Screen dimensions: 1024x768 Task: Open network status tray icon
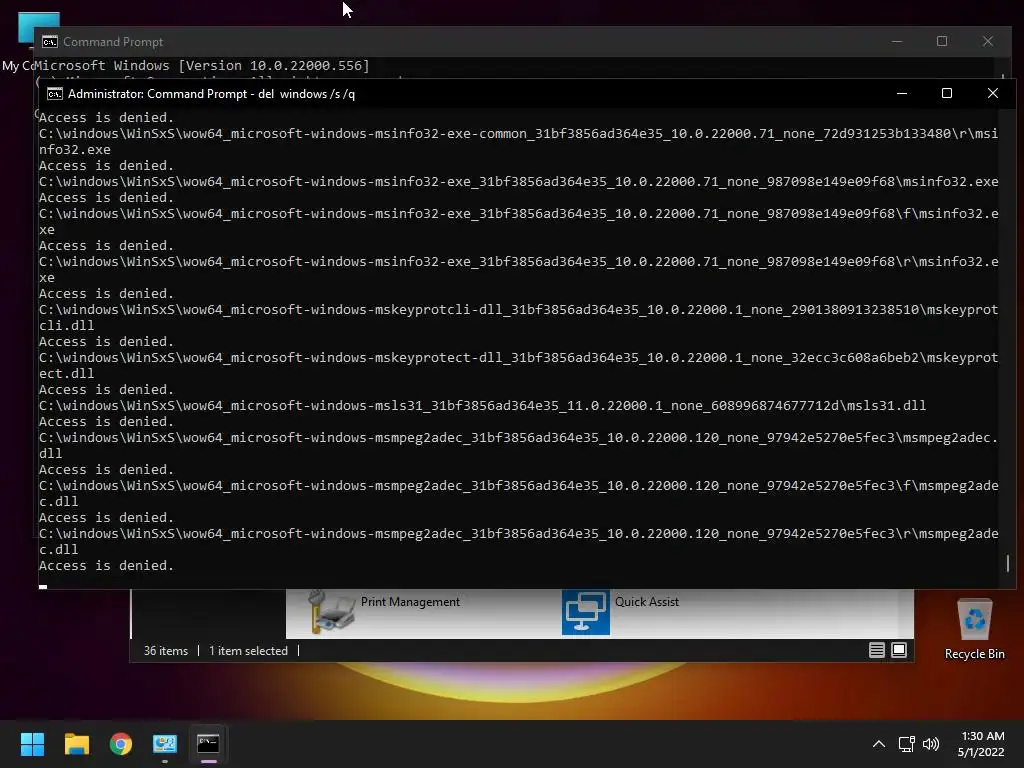pyautogui.click(x=906, y=744)
